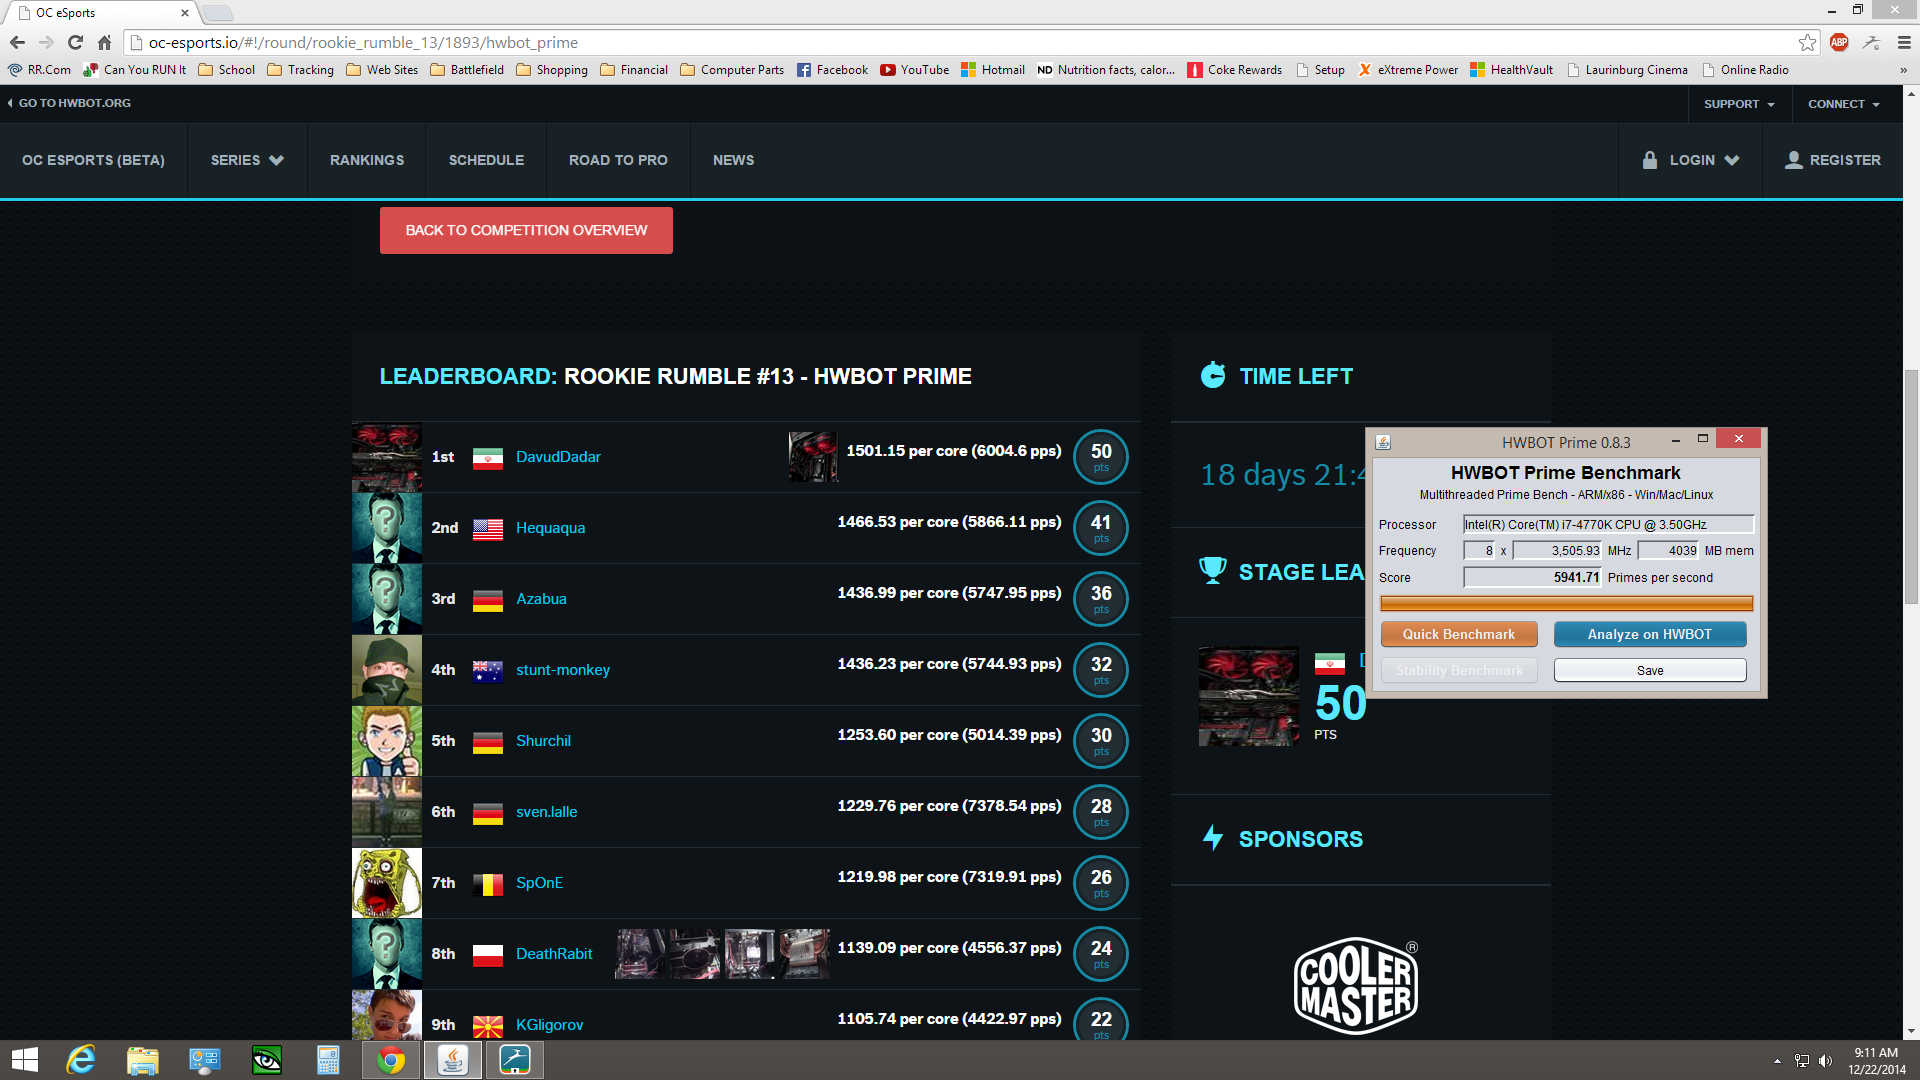View DavudDadar's rig screenshot thumbnail
This screenshot has height=1080, width=1920.
point(813,457)
